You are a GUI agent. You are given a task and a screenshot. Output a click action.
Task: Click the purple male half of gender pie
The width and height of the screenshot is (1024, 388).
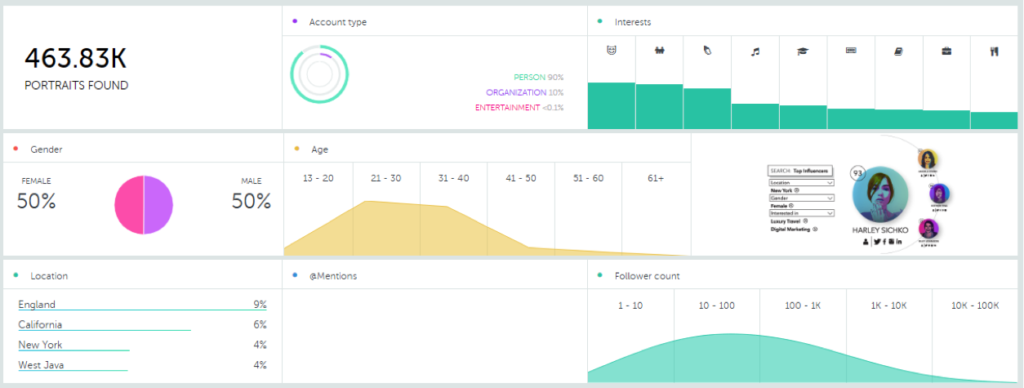pyautogui.click(x=159, y=204)
